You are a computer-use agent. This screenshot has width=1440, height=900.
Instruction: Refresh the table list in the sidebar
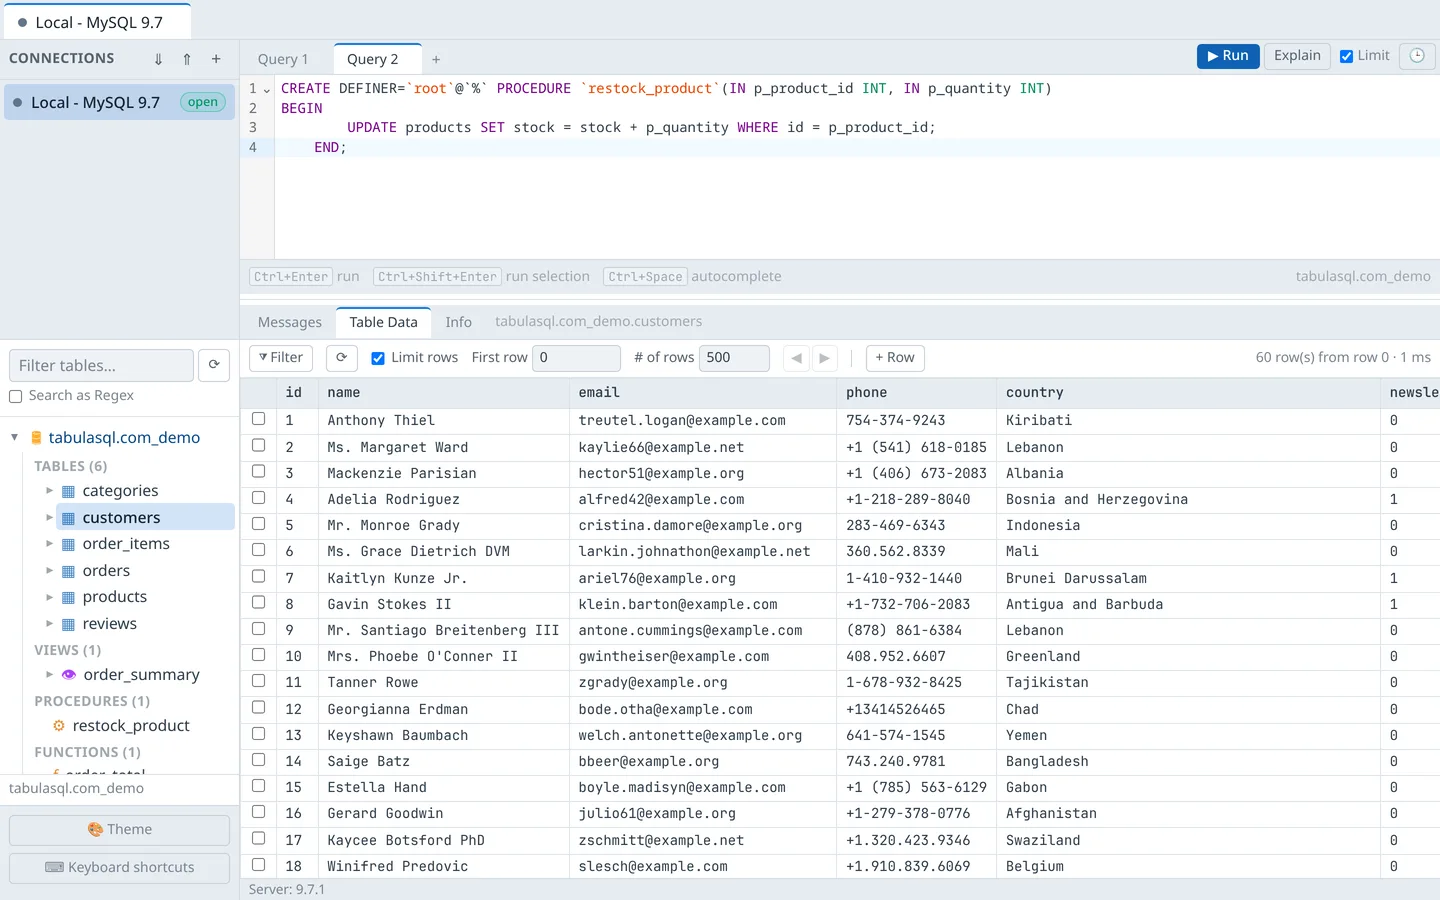[x=214, y=365]
